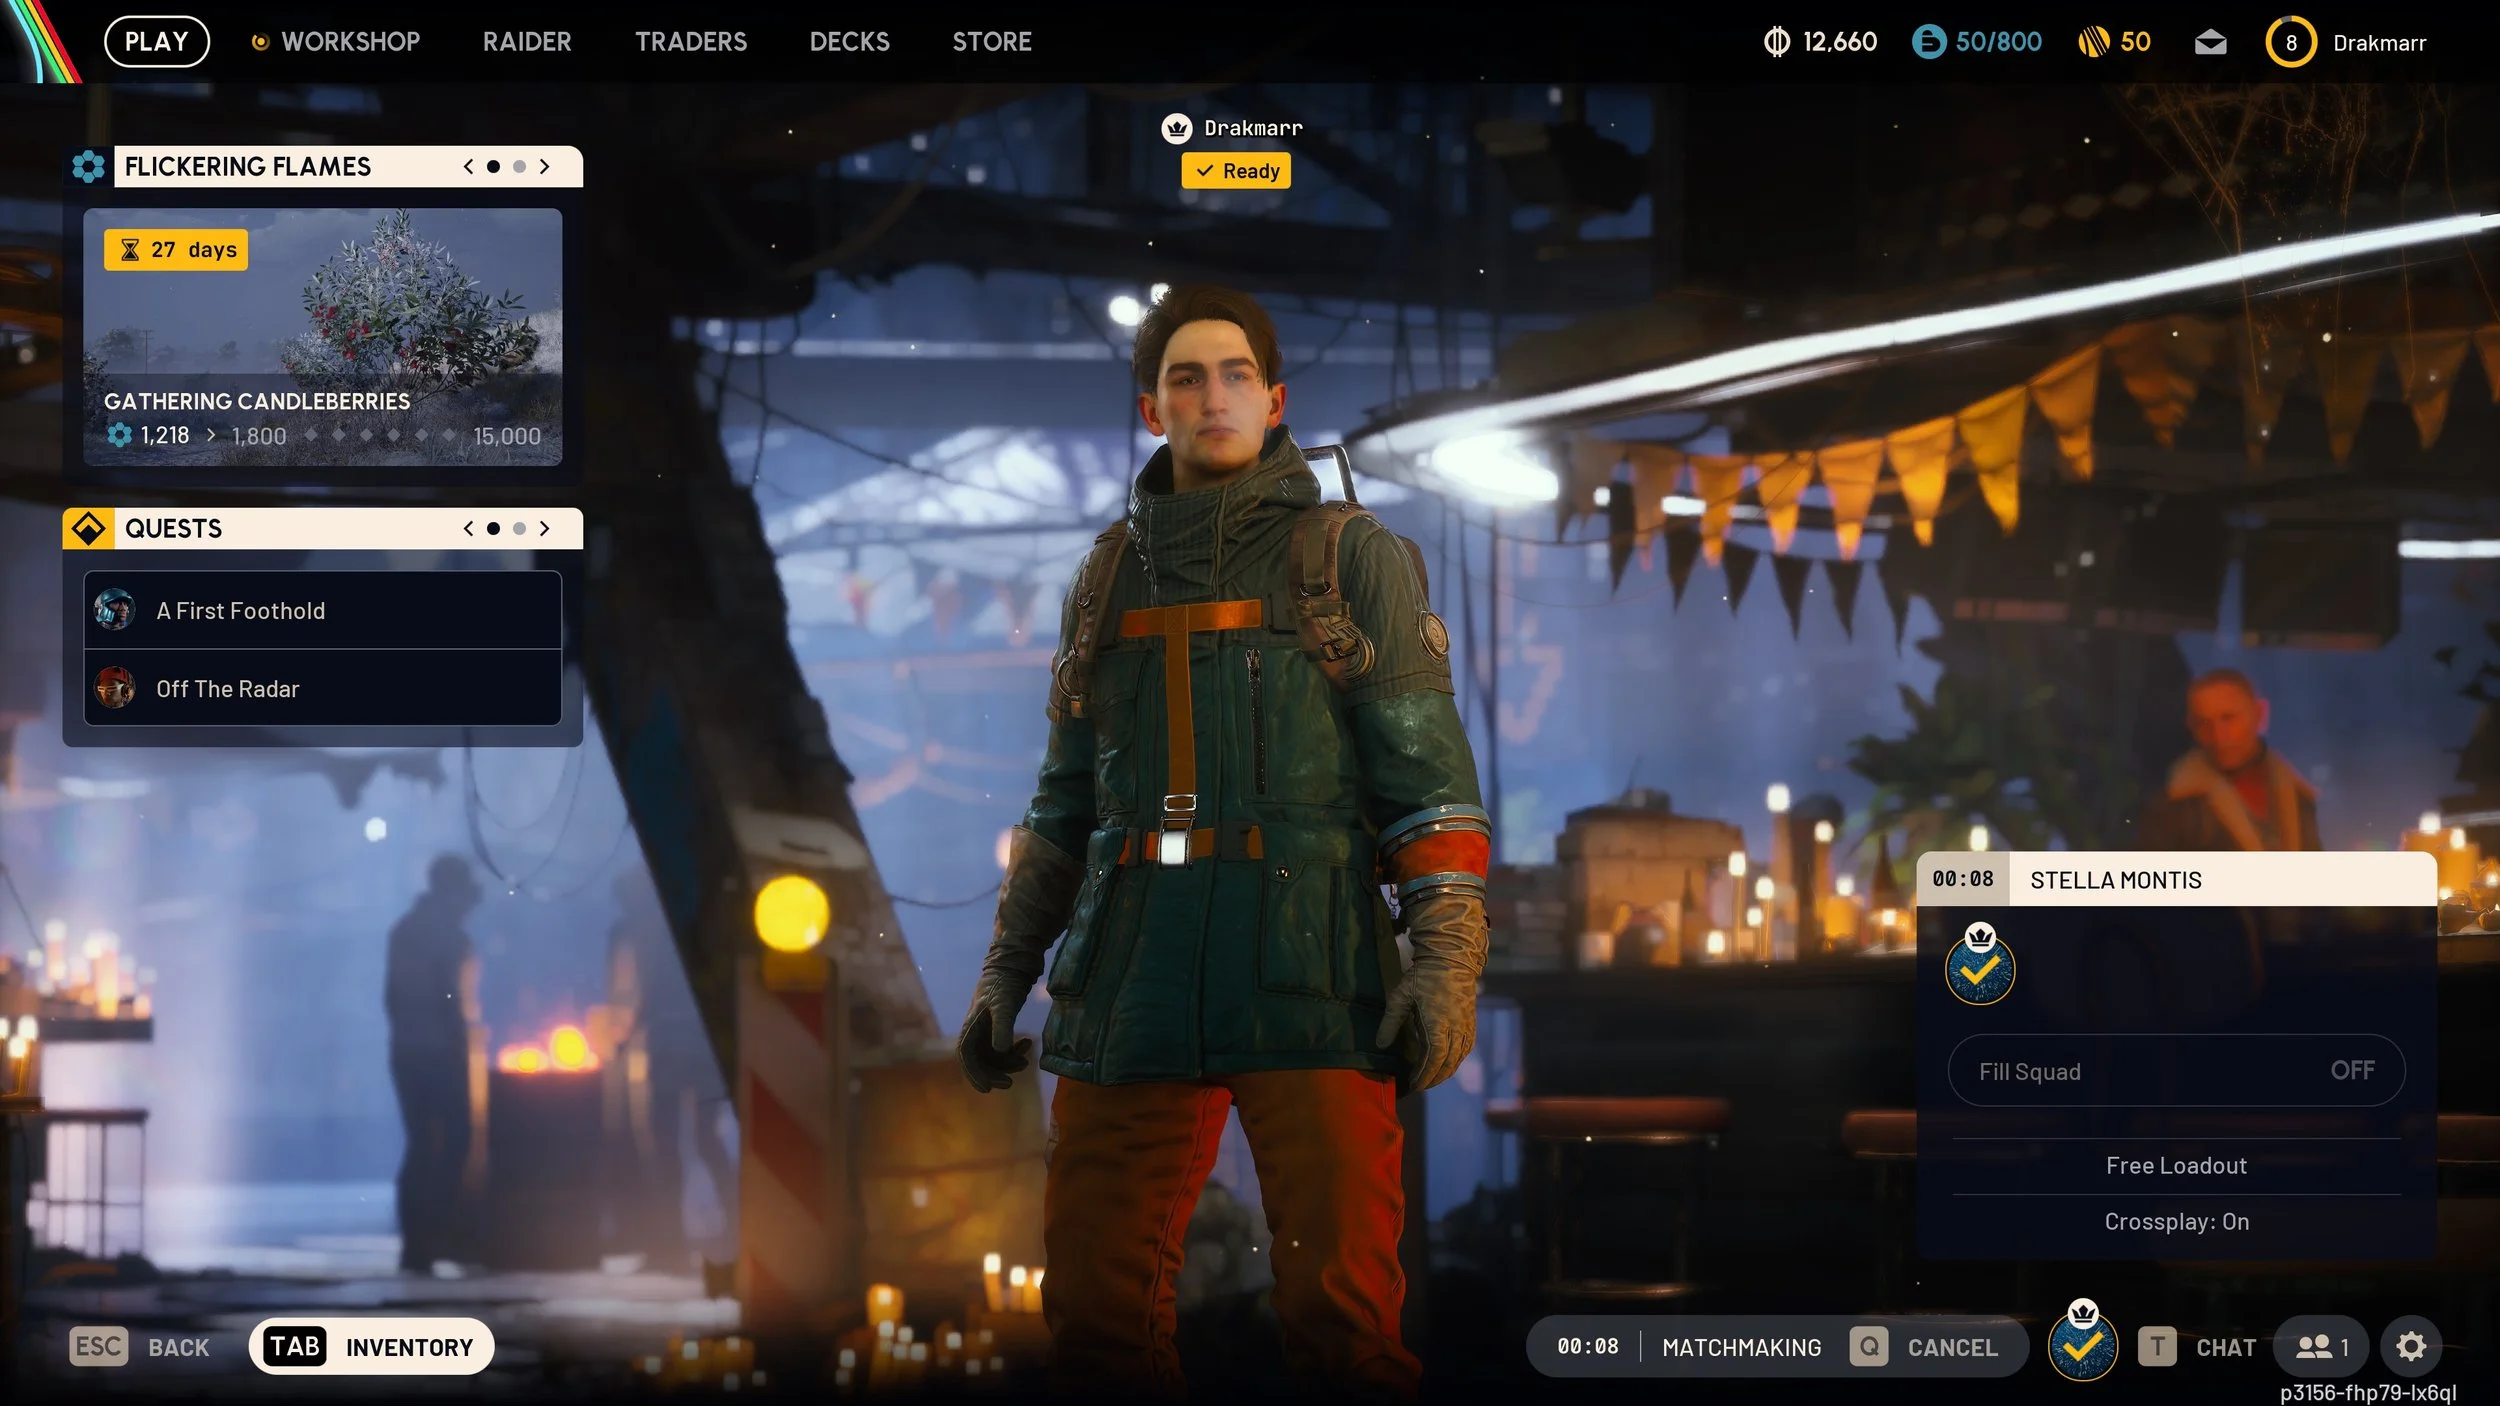
Task: Click the Quests panel diamond icon
Action: click(89, 528)
